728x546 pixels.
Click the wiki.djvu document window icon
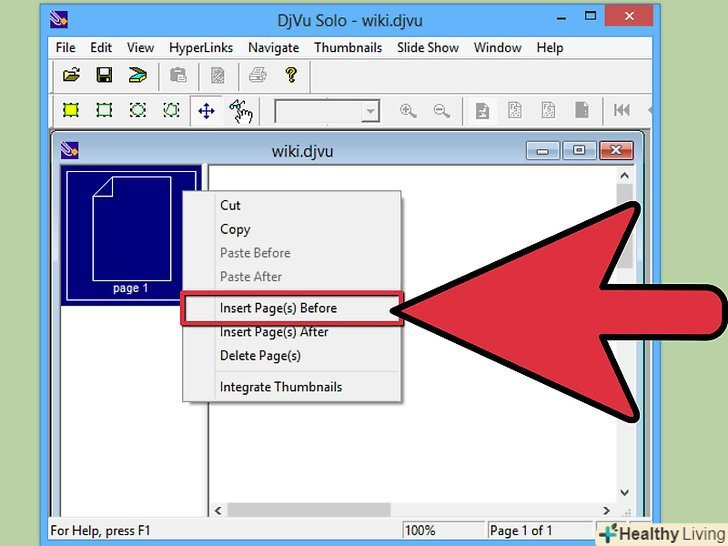(70, 150)
